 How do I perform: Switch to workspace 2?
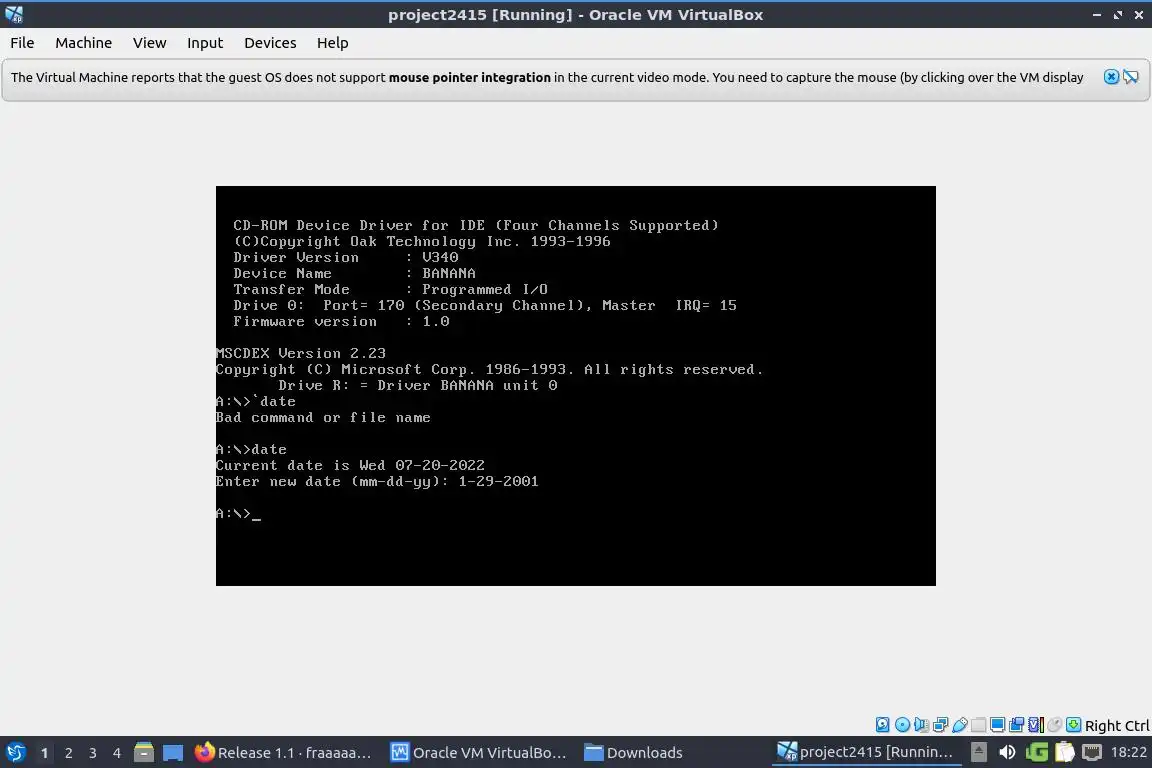tap(69, 753)
